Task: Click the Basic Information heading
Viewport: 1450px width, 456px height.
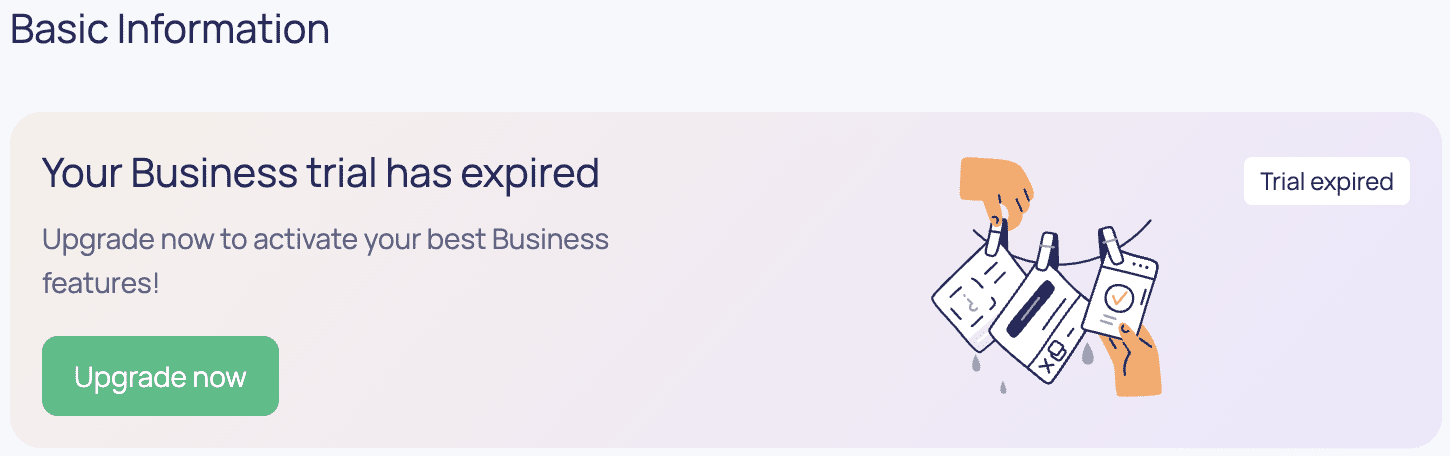Action: pos(170,29)
